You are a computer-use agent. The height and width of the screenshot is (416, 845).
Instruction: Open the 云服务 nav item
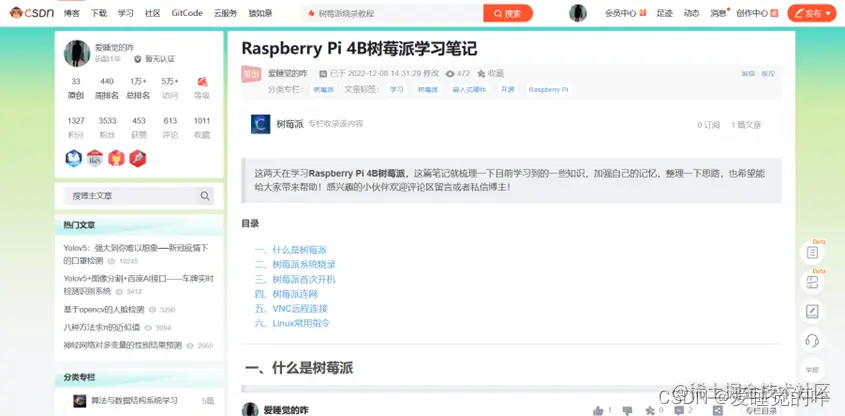coord(225,13)
